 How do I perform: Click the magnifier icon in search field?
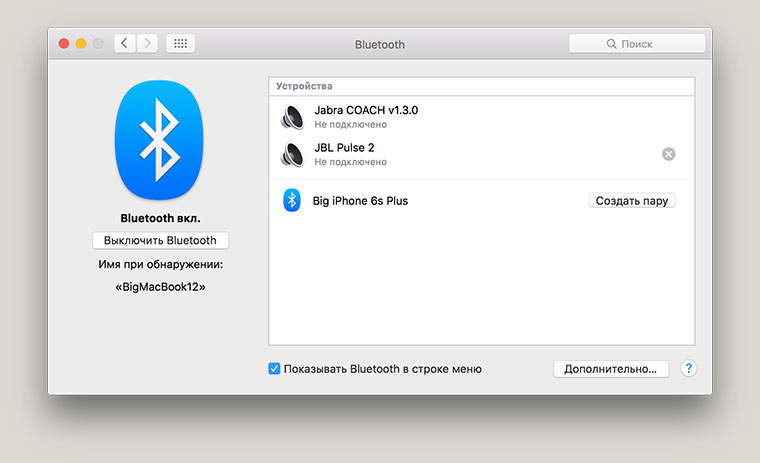click(x=611, y=44)
